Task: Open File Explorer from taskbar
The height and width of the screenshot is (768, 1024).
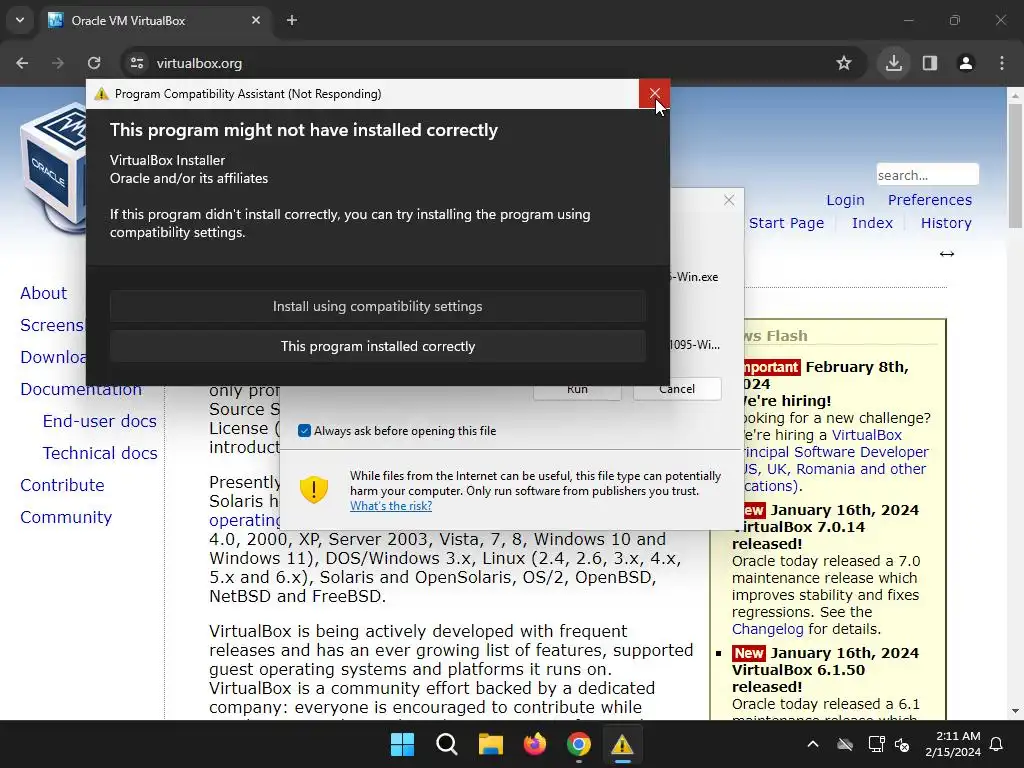Action: pyautogui.click(x=490, y=744)
